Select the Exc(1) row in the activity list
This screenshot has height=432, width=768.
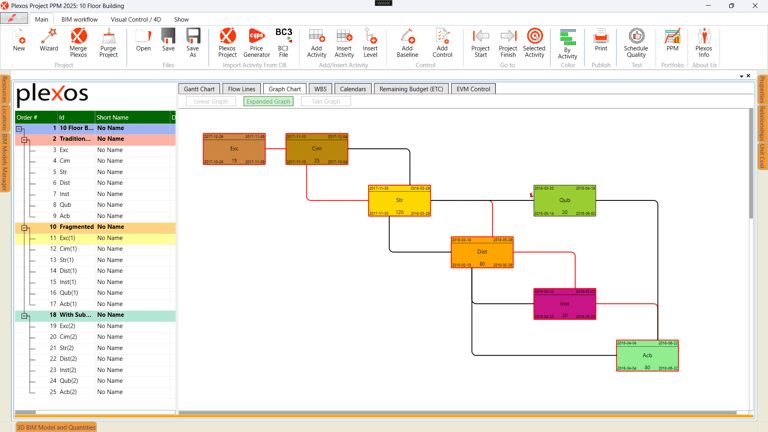click(x=95, y=238)
